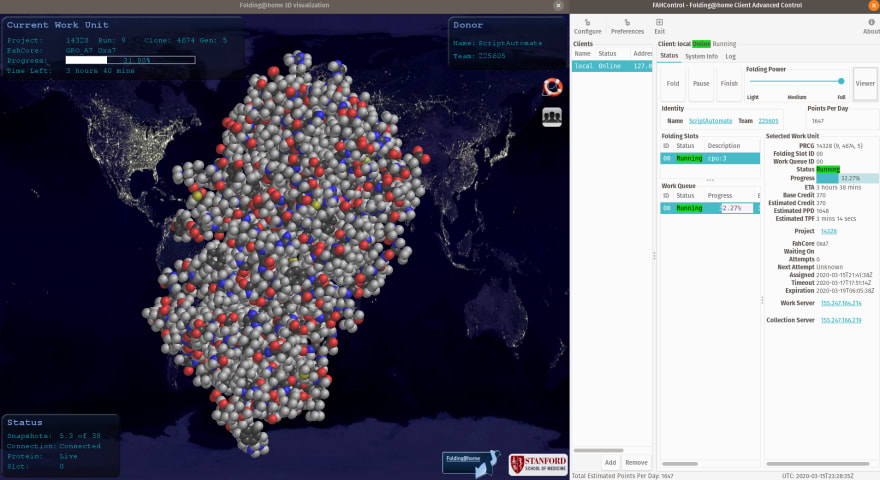Viewport: 880px width, 480px height.
Task: Open Preferences in FAHControl toolbar
Action: [x=627, y=27]
